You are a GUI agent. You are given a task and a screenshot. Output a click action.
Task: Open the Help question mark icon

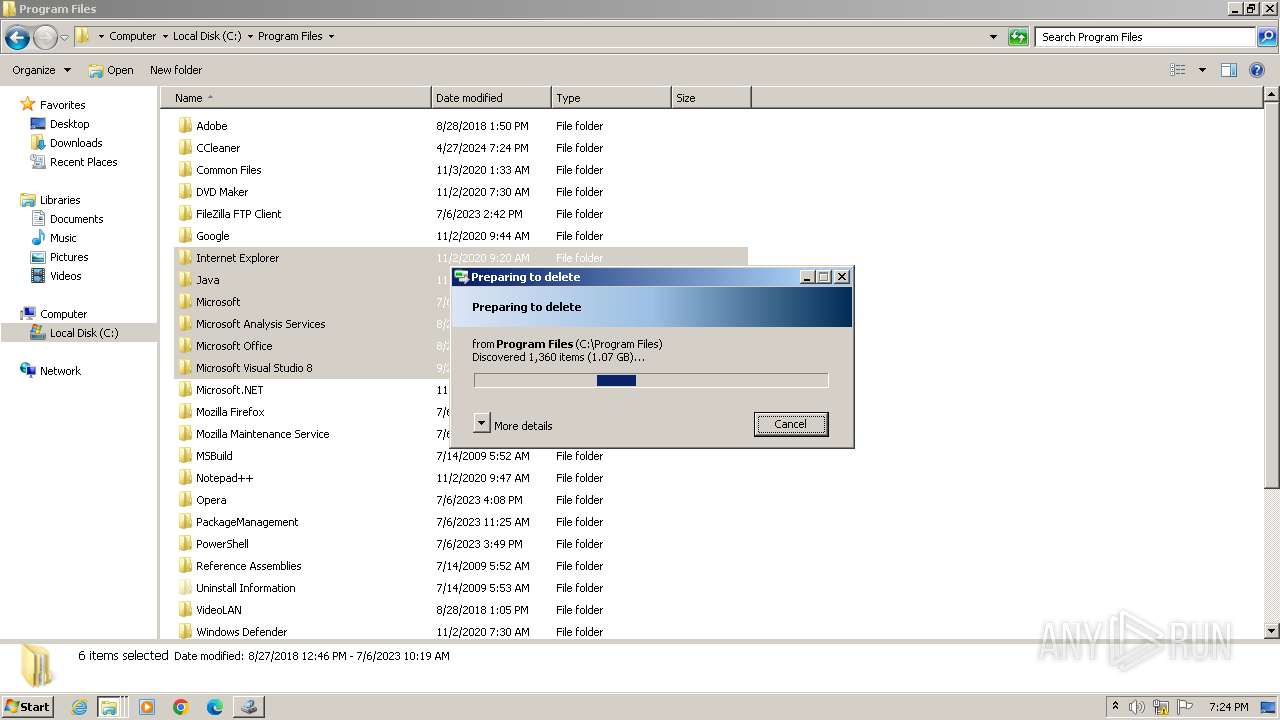tap(1257, 70)
